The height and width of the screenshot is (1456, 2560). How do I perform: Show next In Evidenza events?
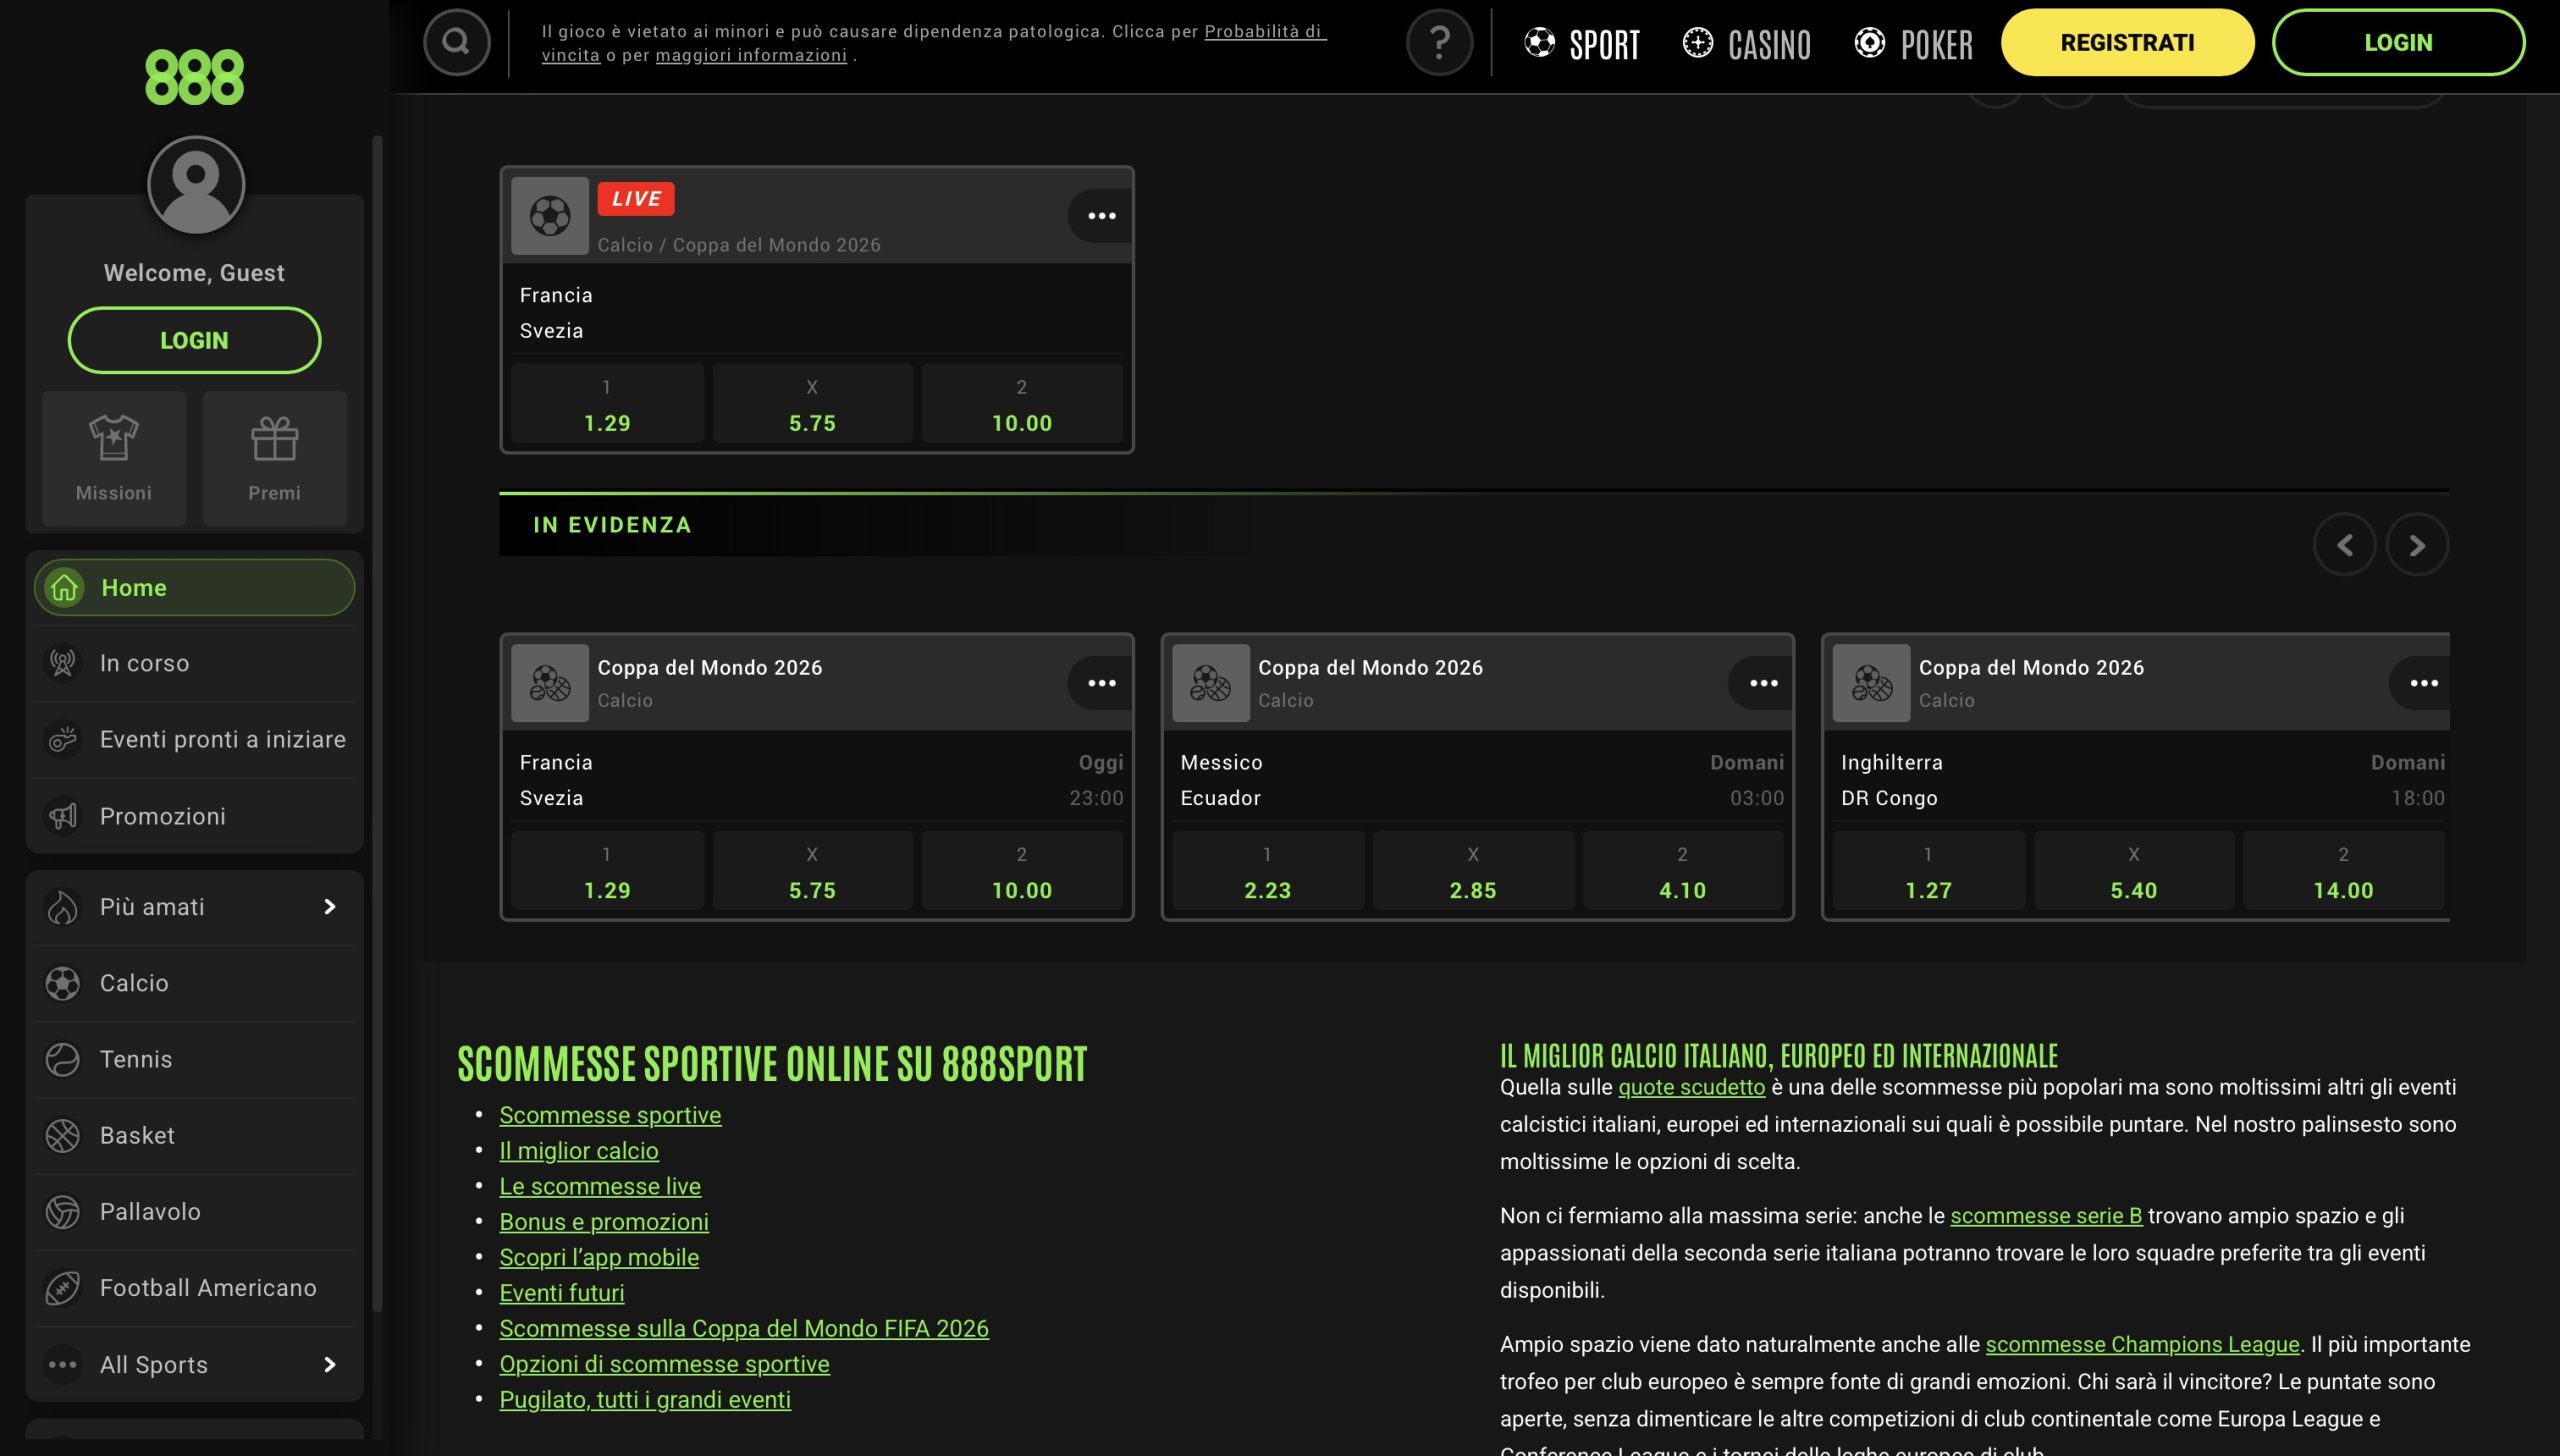(x=2417, y=545)
